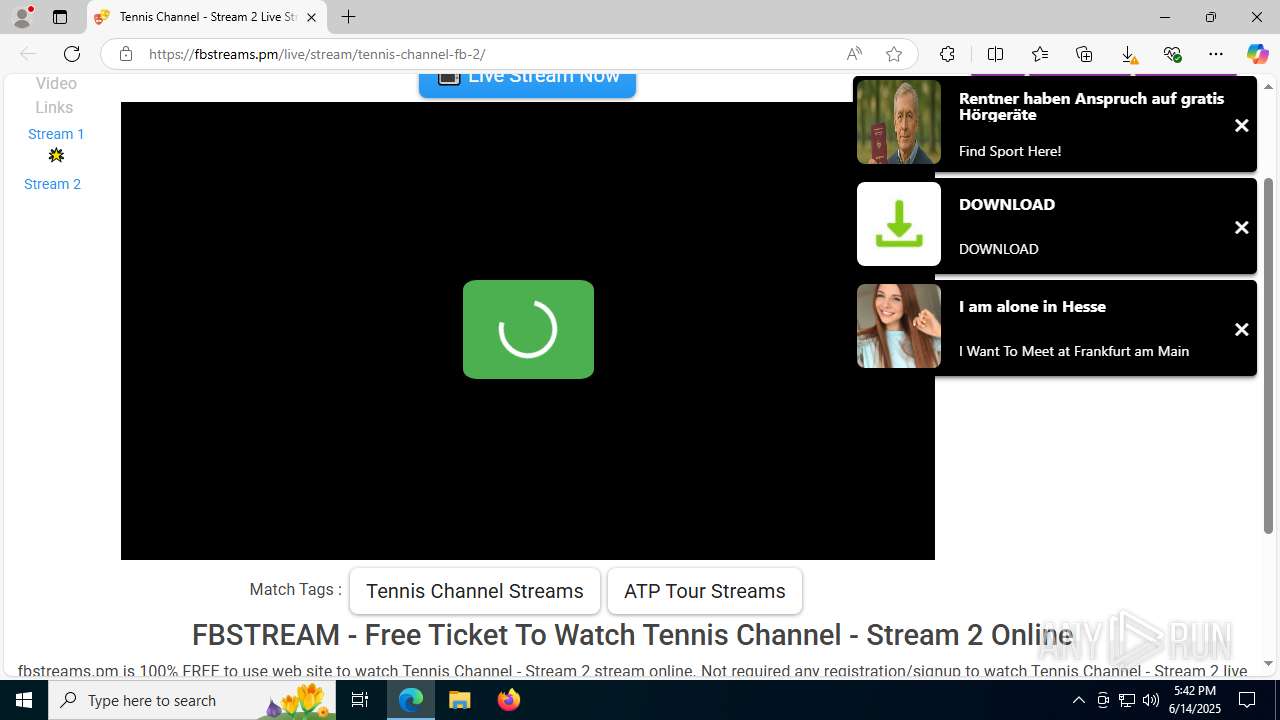Refresh the current page
Screen dimensions: 1280x720
click(x=72, y=54)
